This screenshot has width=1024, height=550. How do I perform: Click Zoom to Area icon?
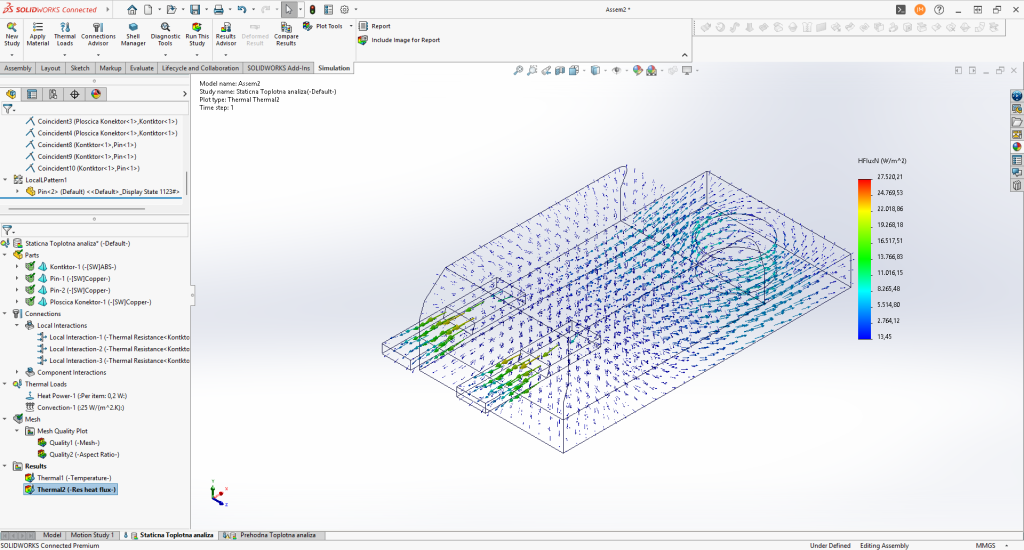pos(532,70)
